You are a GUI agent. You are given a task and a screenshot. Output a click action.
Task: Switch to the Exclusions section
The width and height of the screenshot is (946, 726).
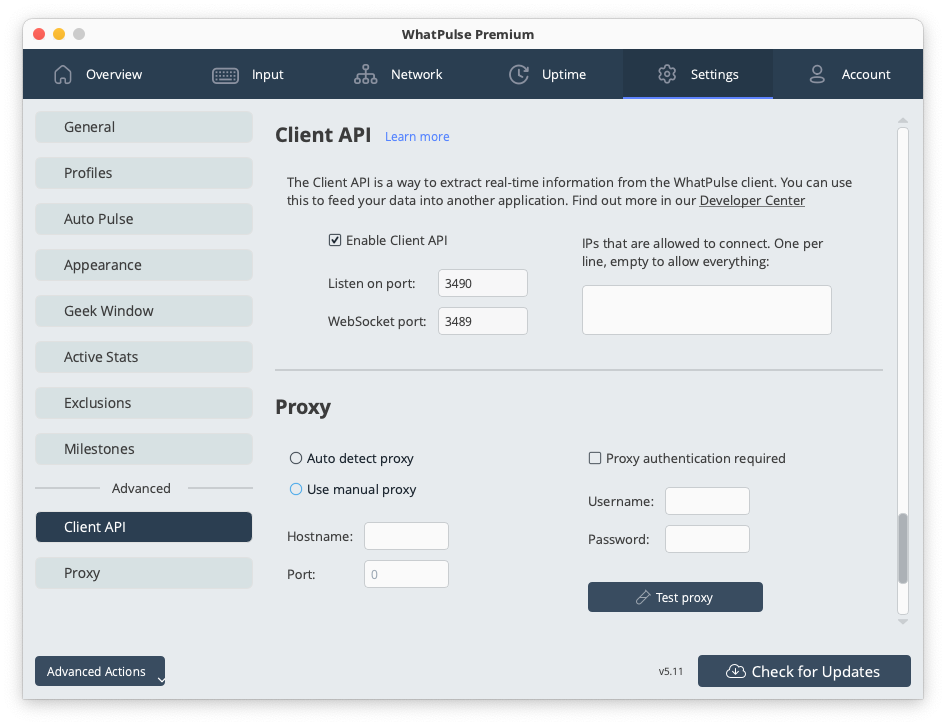(143, 403)
